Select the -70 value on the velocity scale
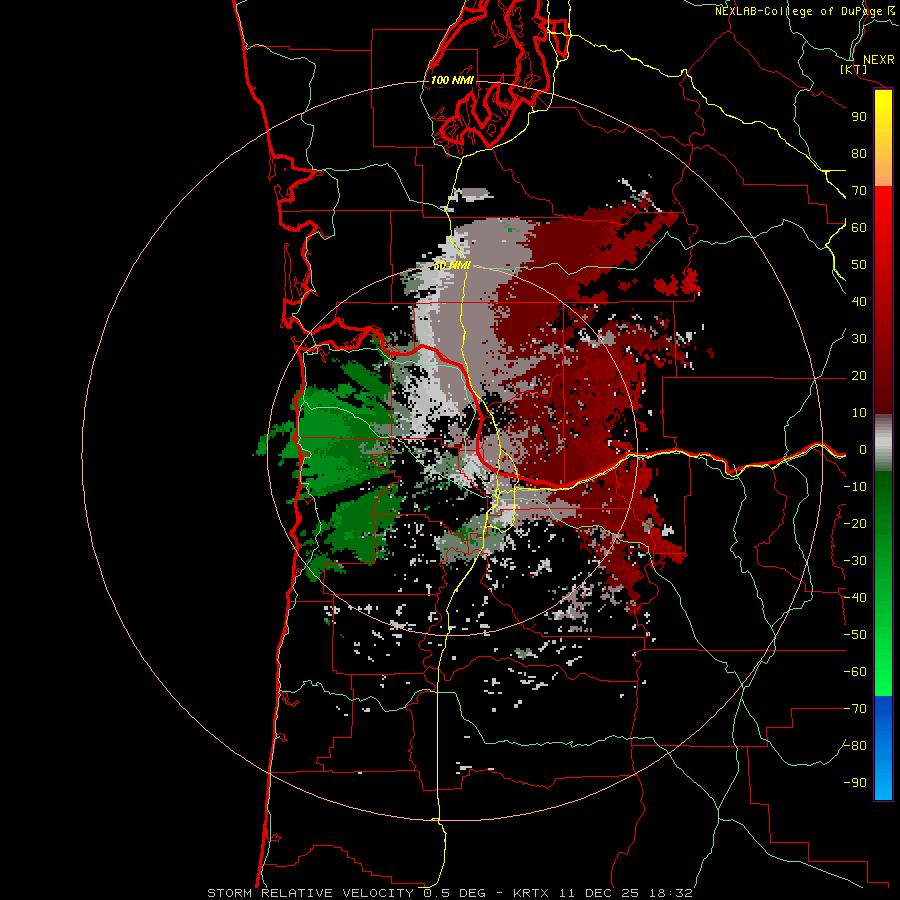Viewport: 900px width, 900px height. coord(855,709)
